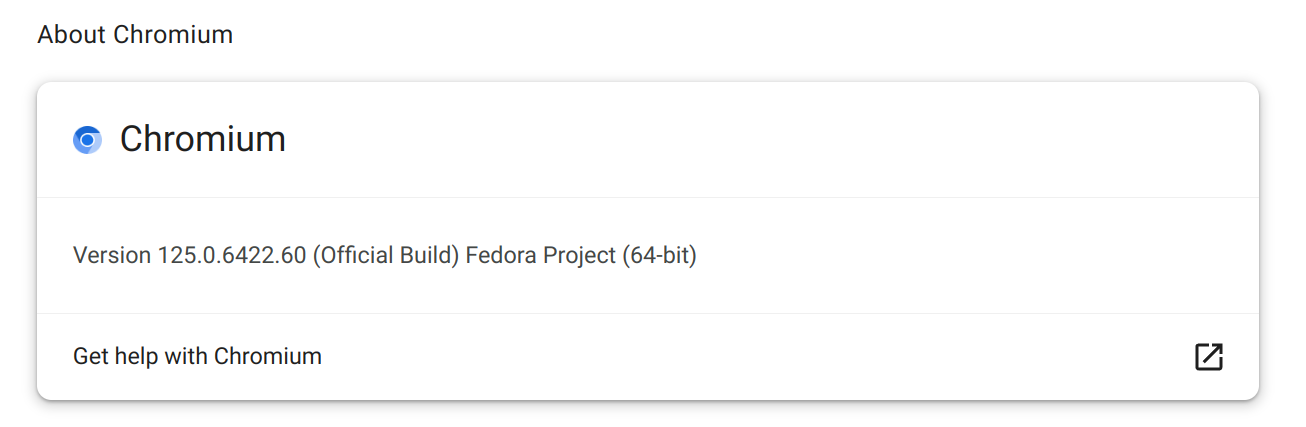Click the large Chromium title text
This screenshot has width=1306, height=427.
[203, 139]
